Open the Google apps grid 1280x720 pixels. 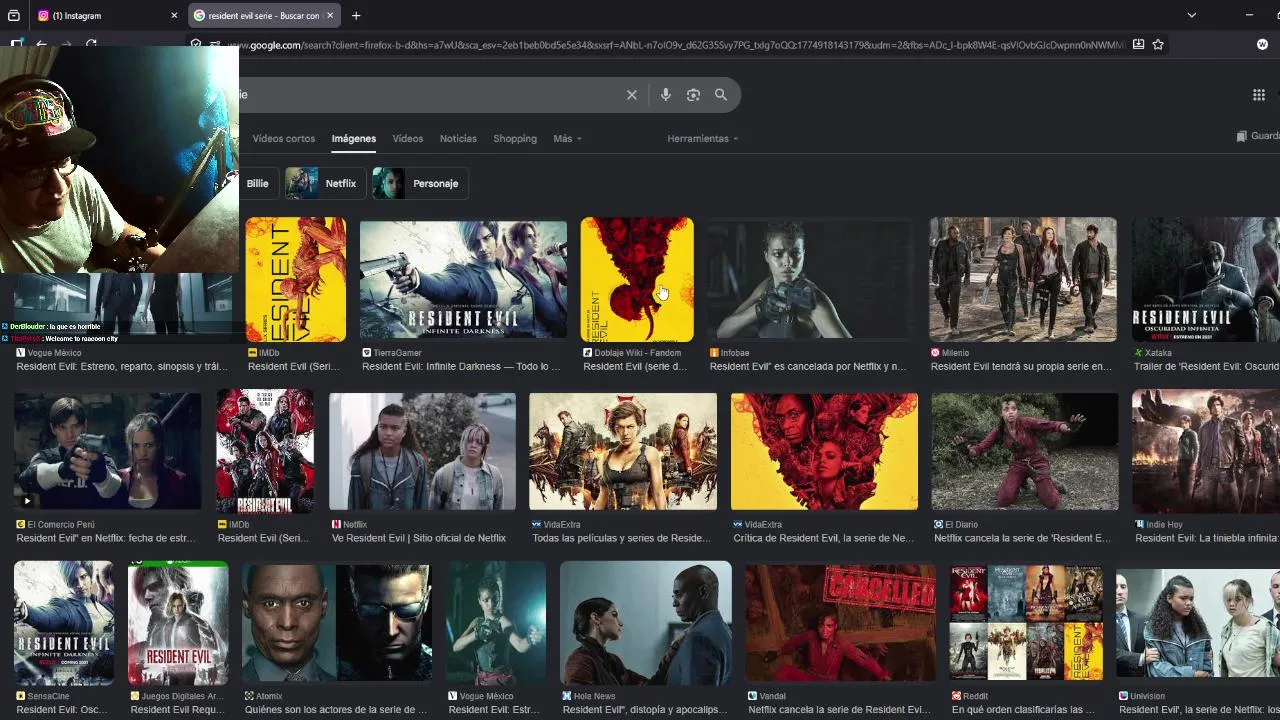click(x=1258, y=95)
